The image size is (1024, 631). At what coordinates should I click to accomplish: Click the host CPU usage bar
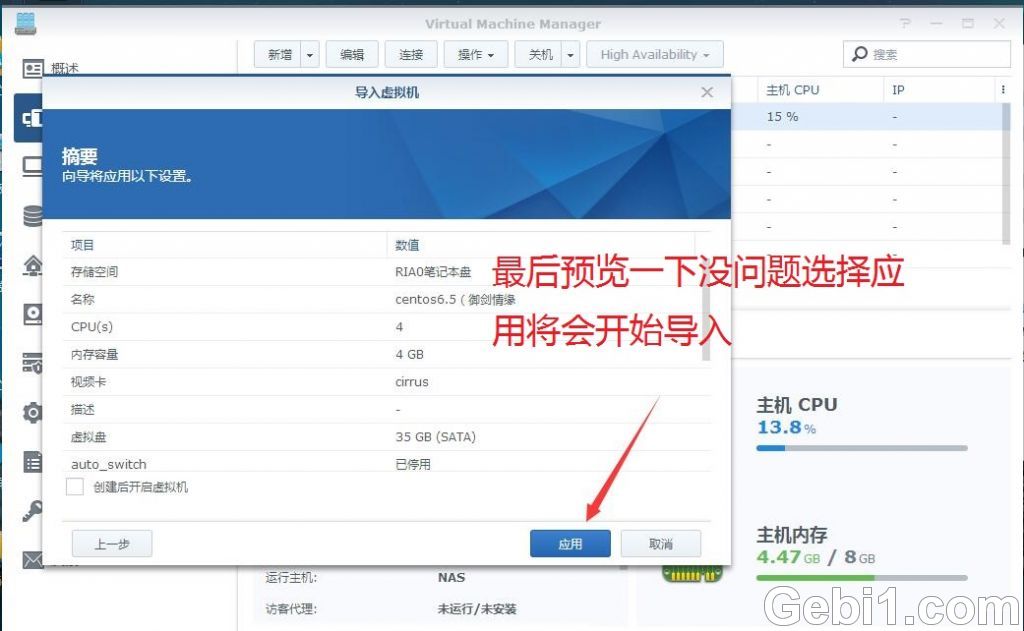coord(860,448)
